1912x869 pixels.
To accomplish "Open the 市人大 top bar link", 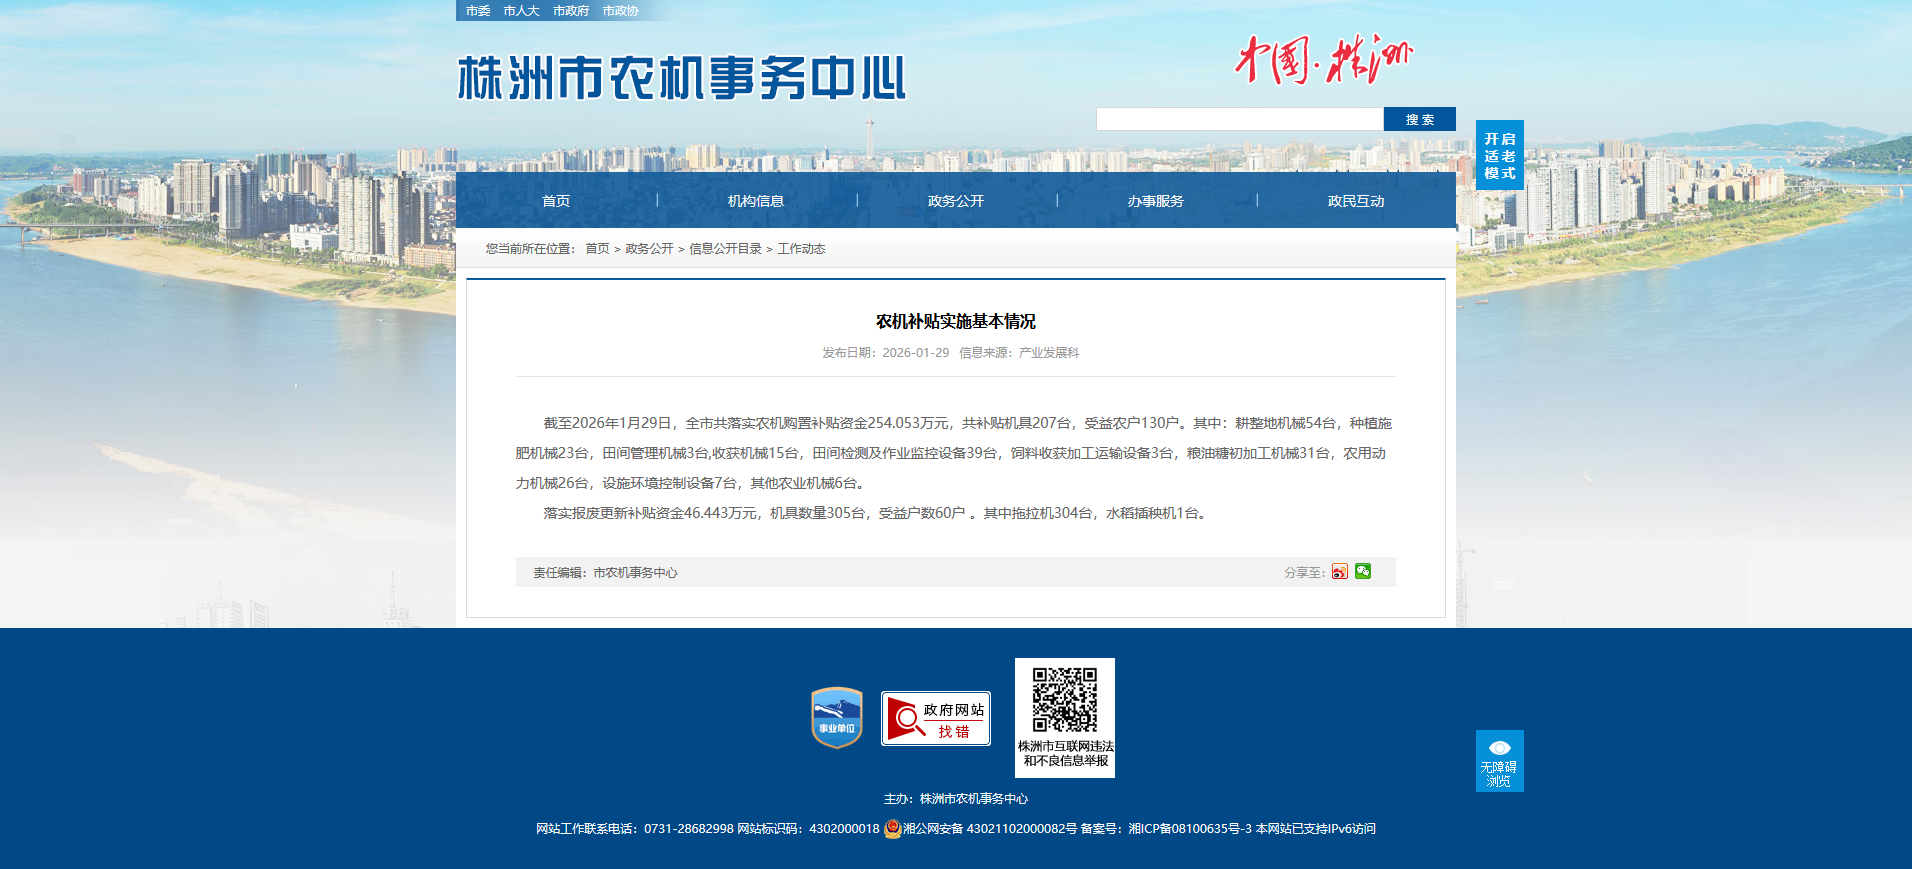I will [x=521, y=11].
